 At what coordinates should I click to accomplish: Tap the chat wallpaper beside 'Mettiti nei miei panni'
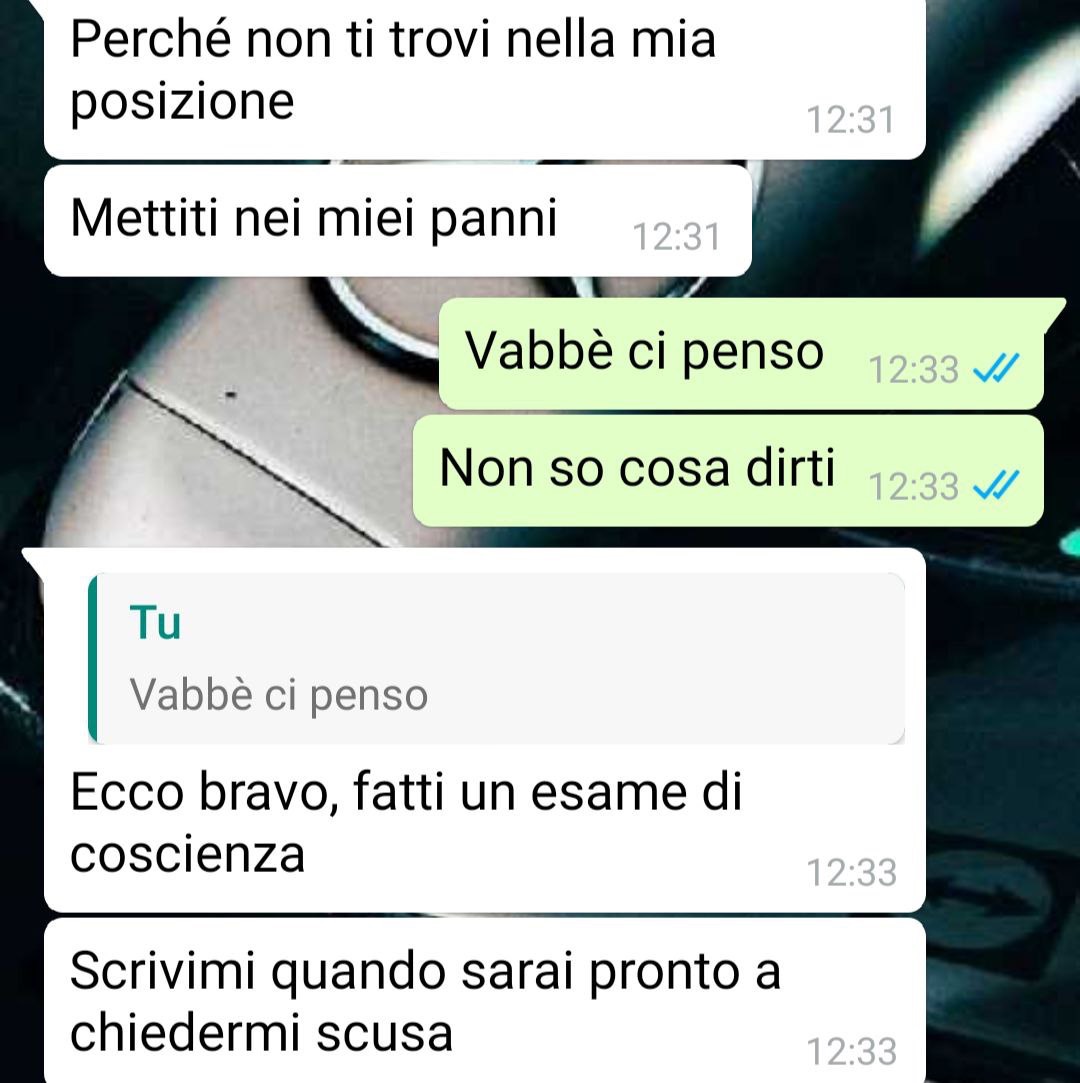(x=898, y=221)
